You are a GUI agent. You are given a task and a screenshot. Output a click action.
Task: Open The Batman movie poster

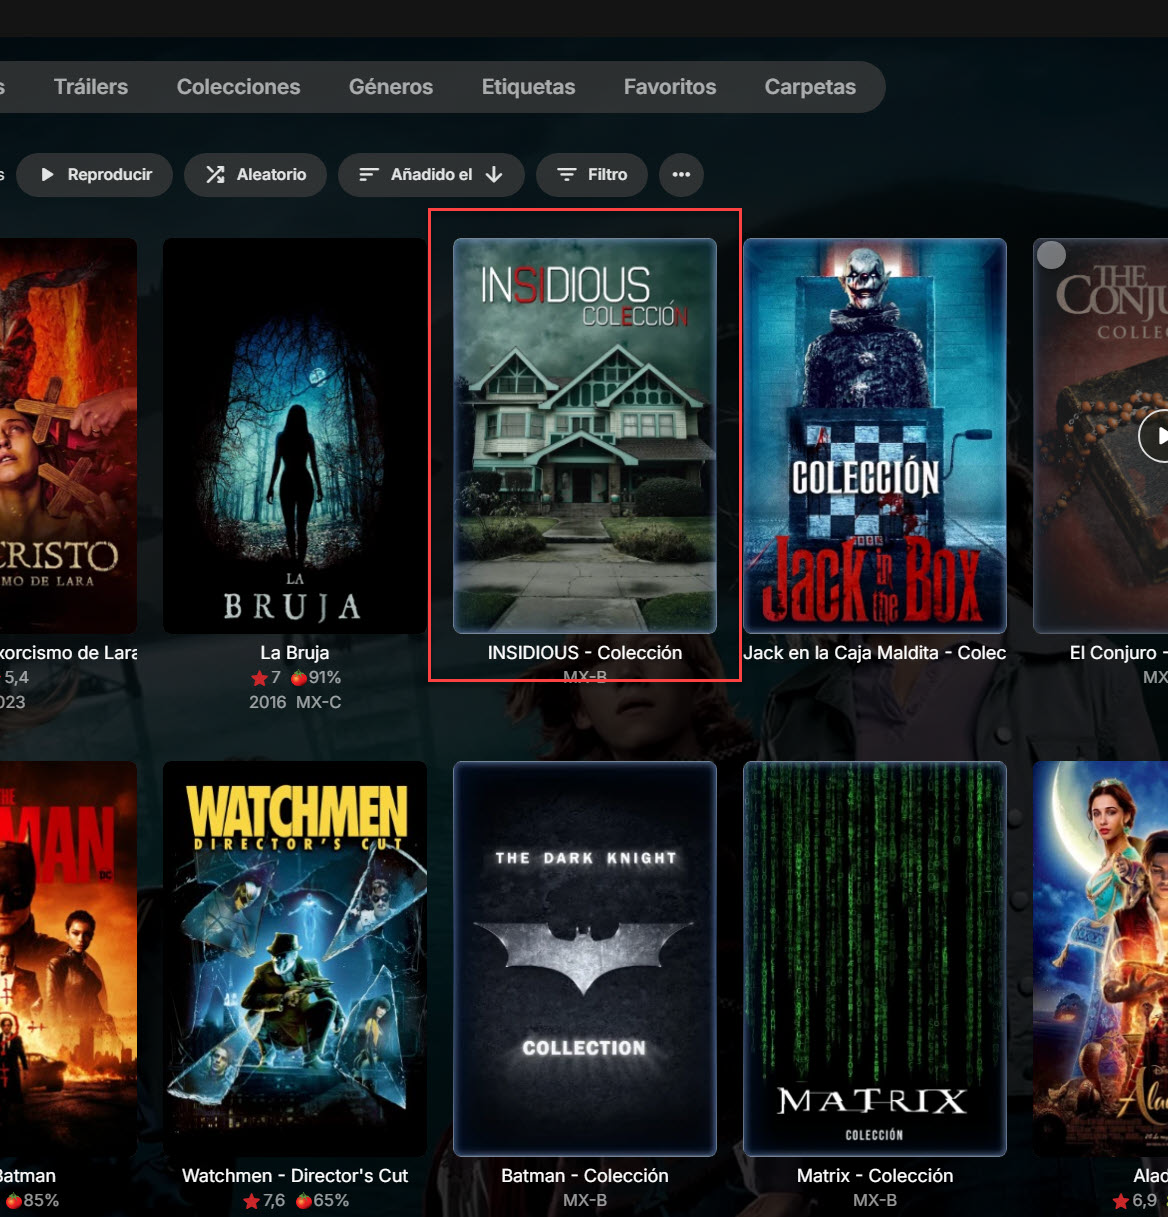click(x=68, y=959)
